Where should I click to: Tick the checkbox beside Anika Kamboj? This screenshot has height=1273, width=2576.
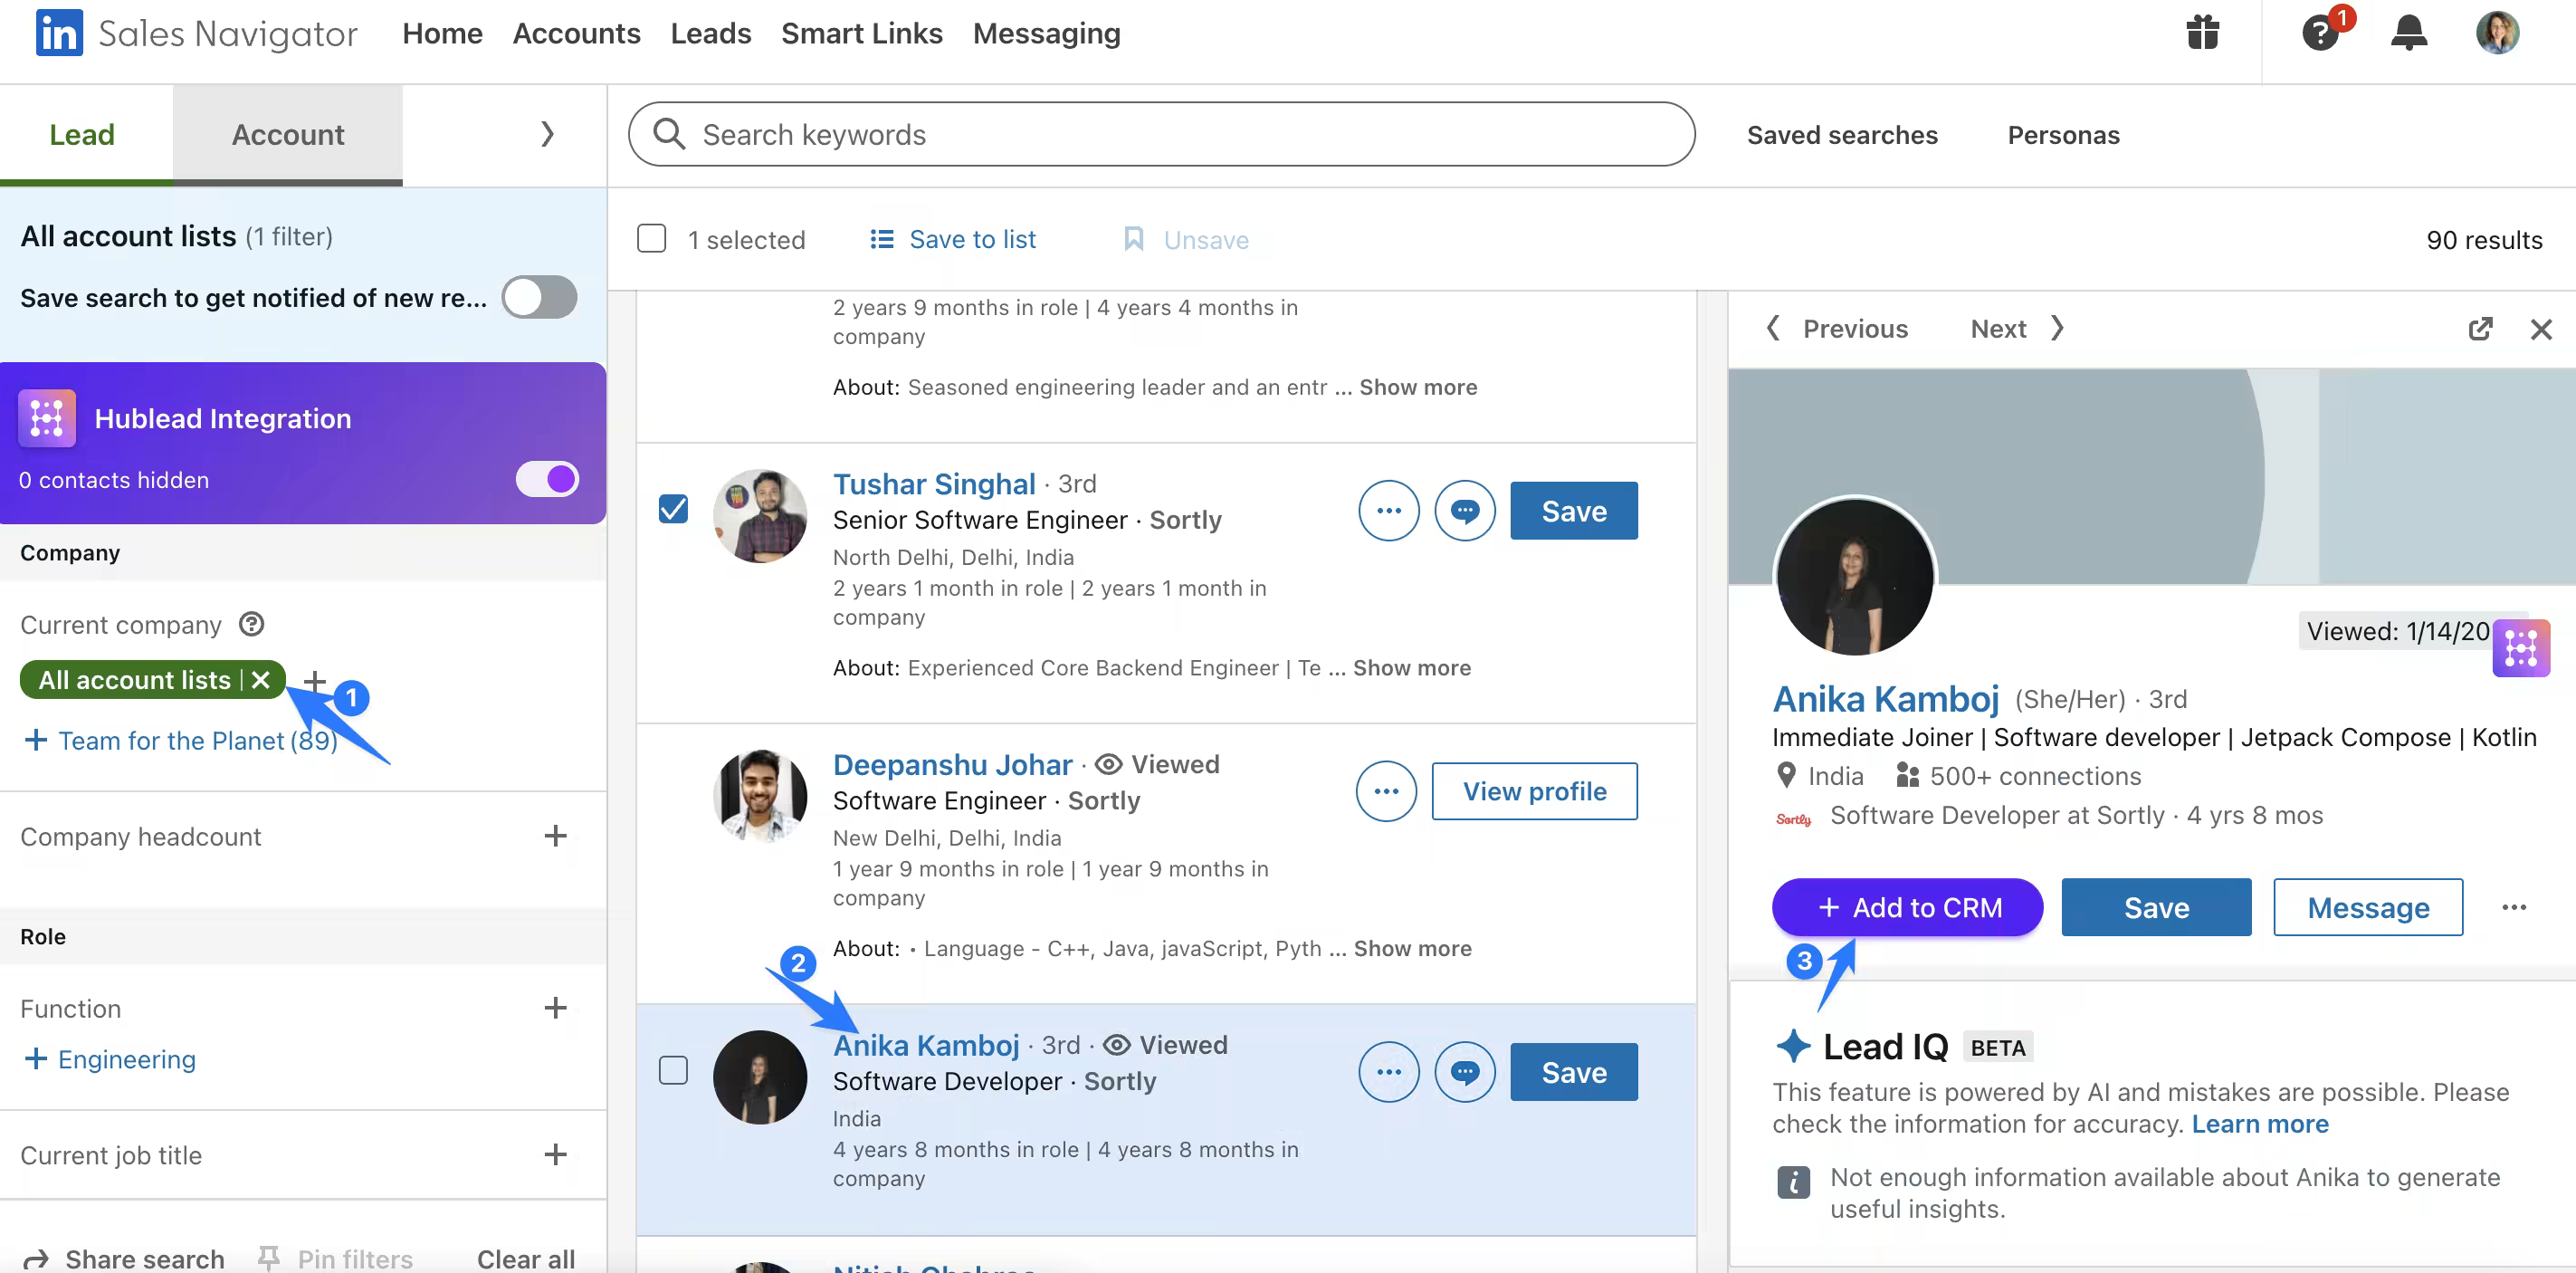coord(673,1070)
